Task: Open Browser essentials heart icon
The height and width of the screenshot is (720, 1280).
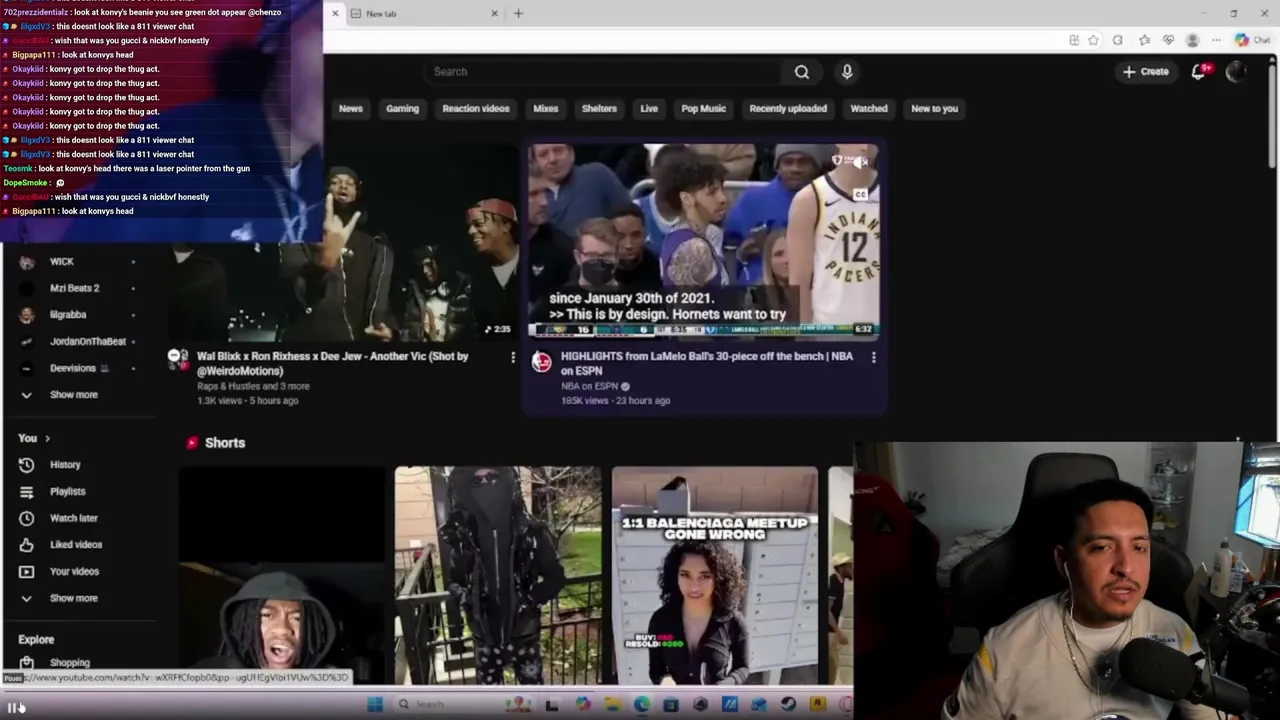Action: coord(1168,40)
